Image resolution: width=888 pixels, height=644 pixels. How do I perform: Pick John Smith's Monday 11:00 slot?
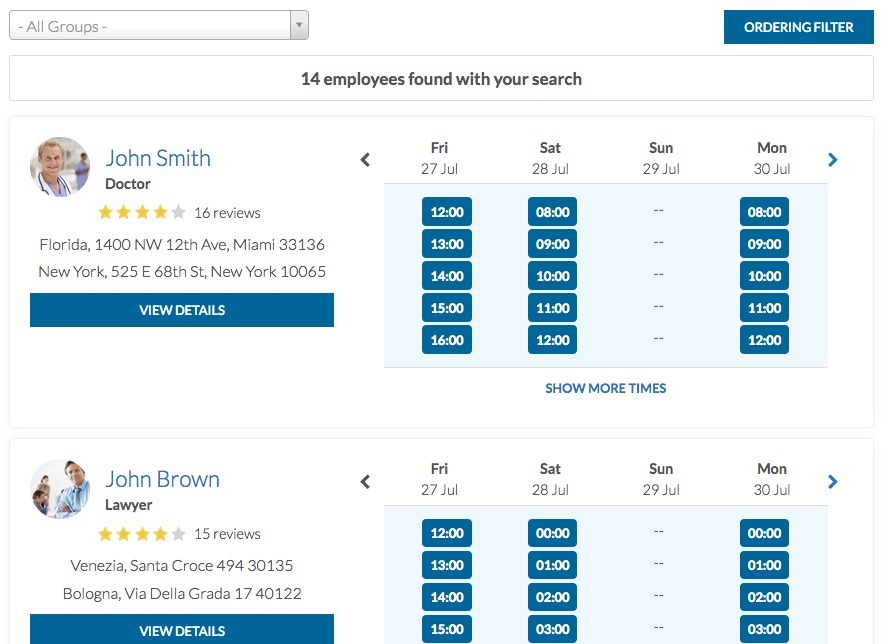pyautogui.click(x=764, y=308)
